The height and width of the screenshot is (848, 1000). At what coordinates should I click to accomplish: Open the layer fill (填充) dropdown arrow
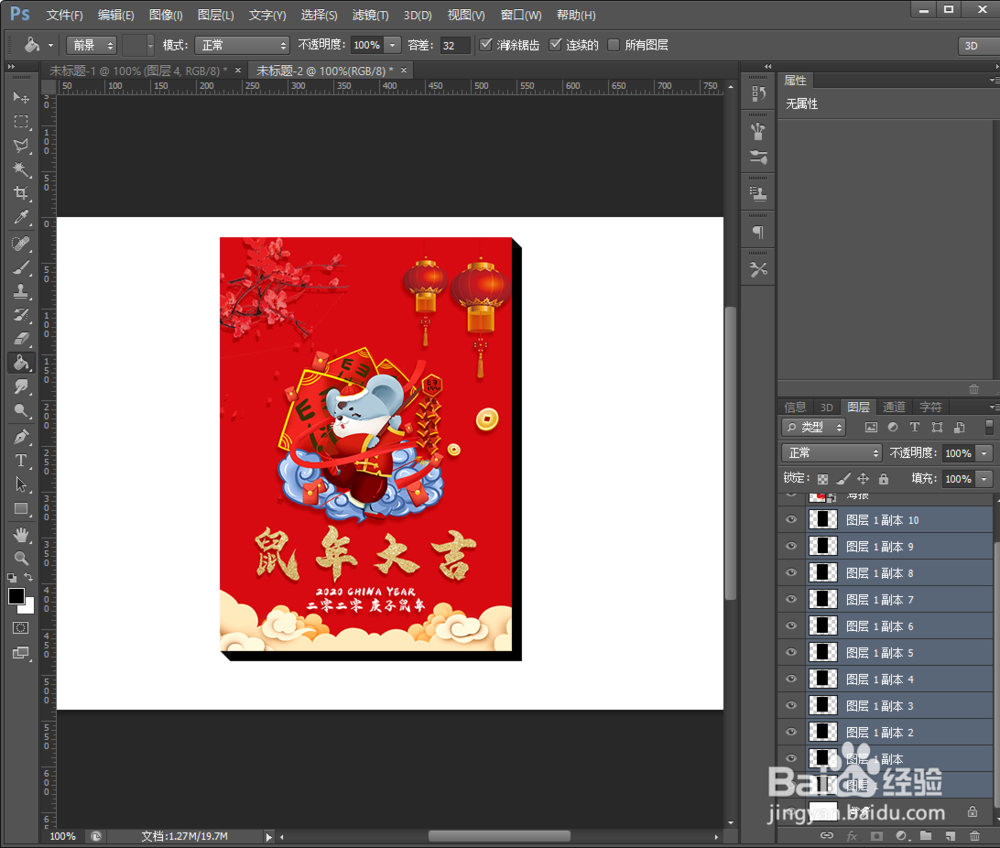tap(985, 479)
